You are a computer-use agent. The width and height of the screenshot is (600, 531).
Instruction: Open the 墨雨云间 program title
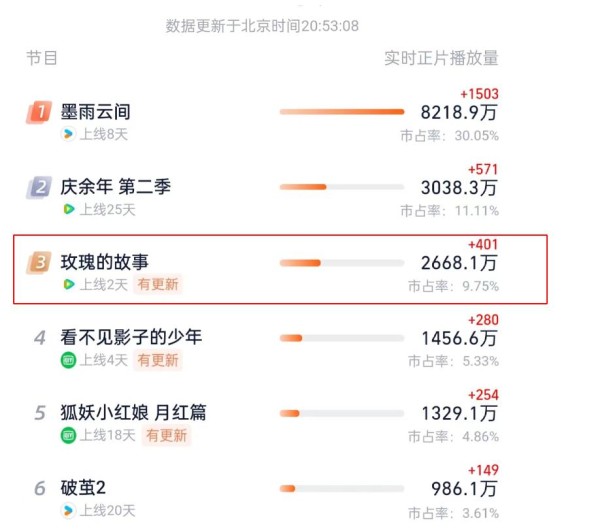[x=95, y=111]
